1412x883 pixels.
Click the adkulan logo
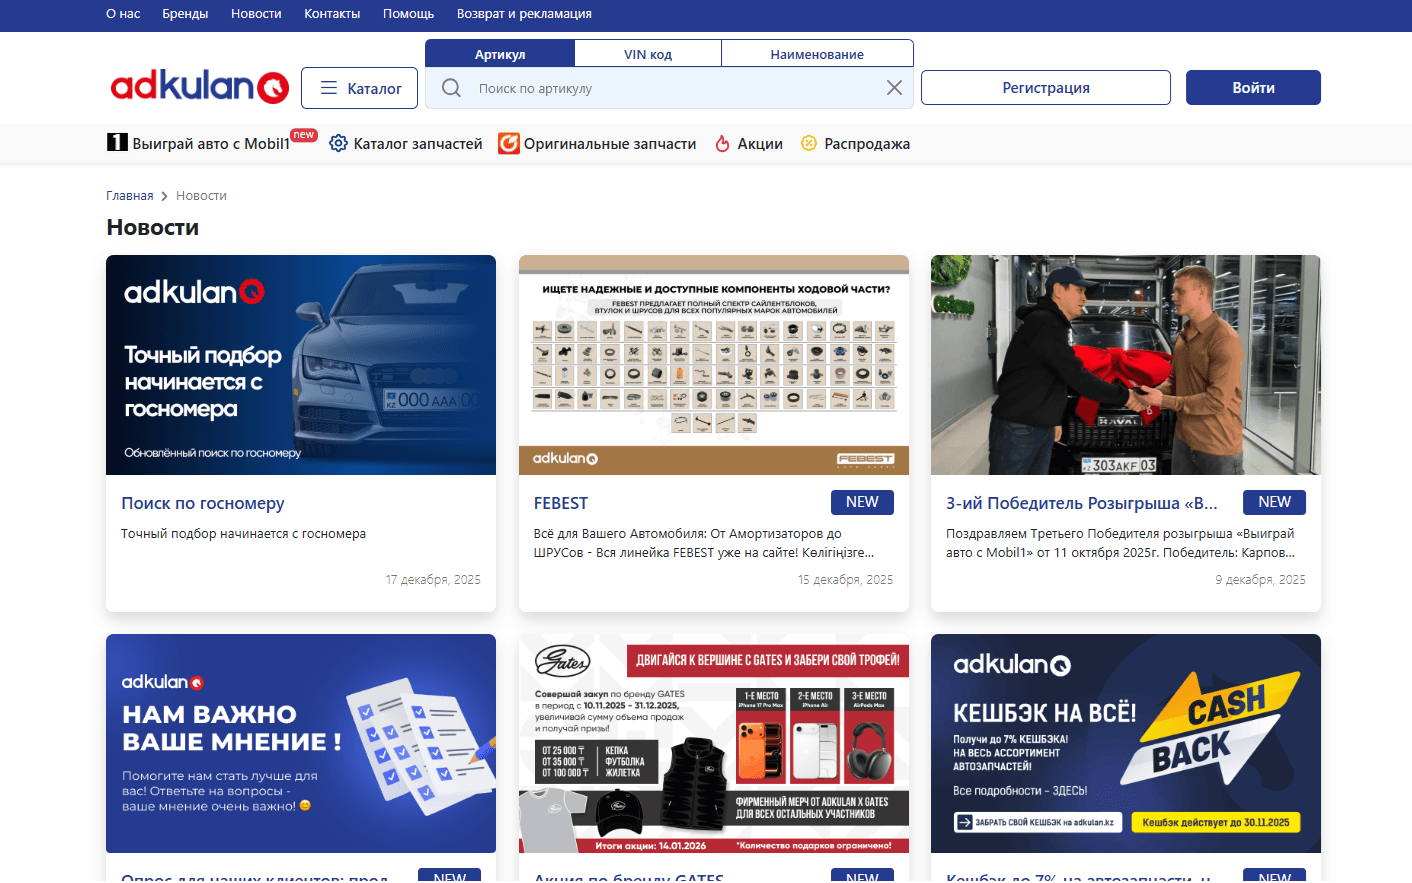point(199,87)
